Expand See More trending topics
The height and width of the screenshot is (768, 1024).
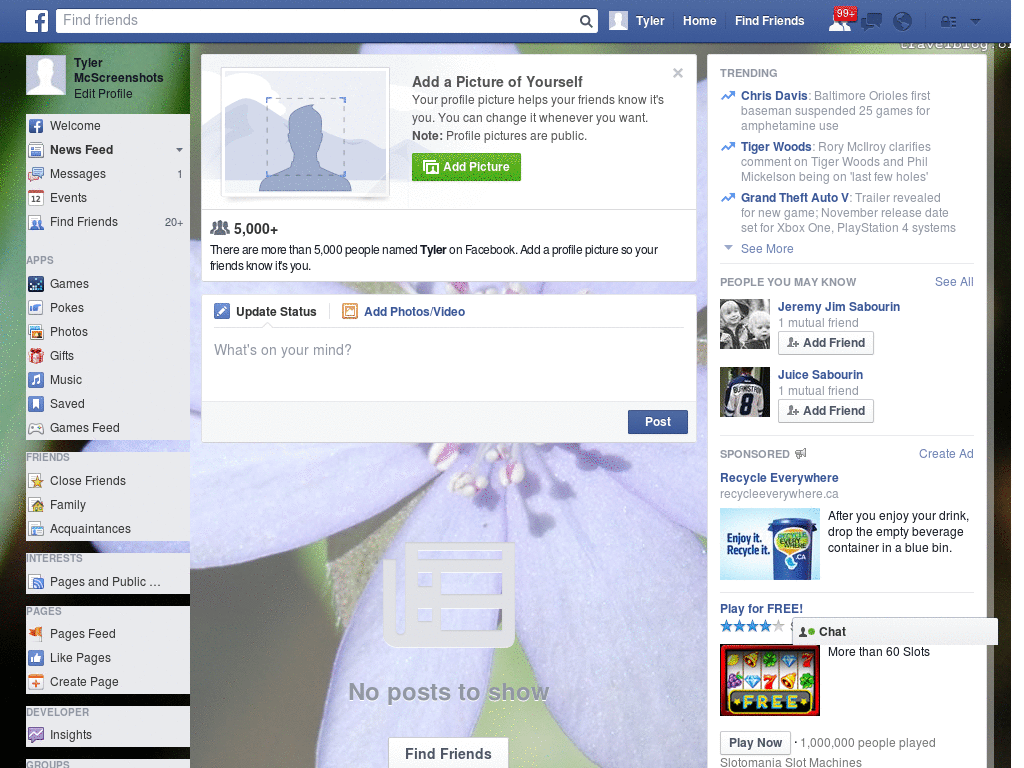click(x=767, y=249)
